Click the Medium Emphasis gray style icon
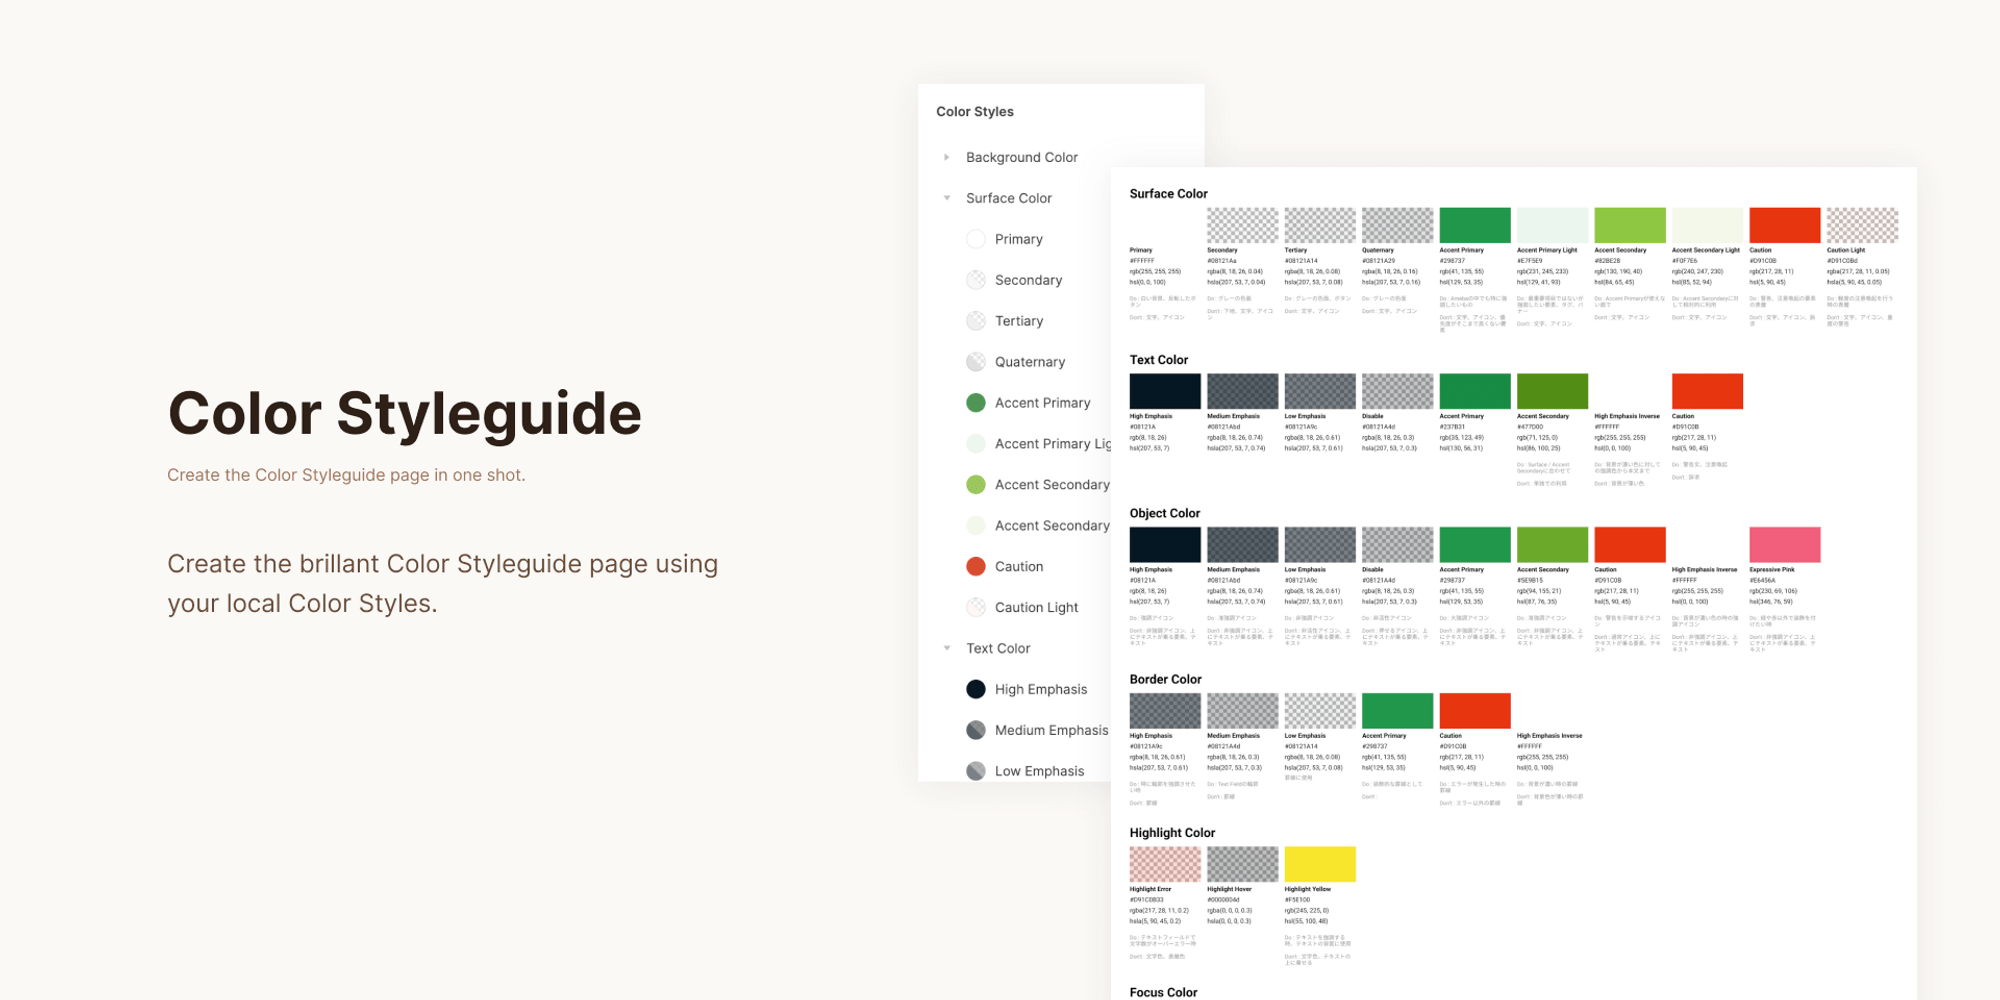 tap(975, 730)
